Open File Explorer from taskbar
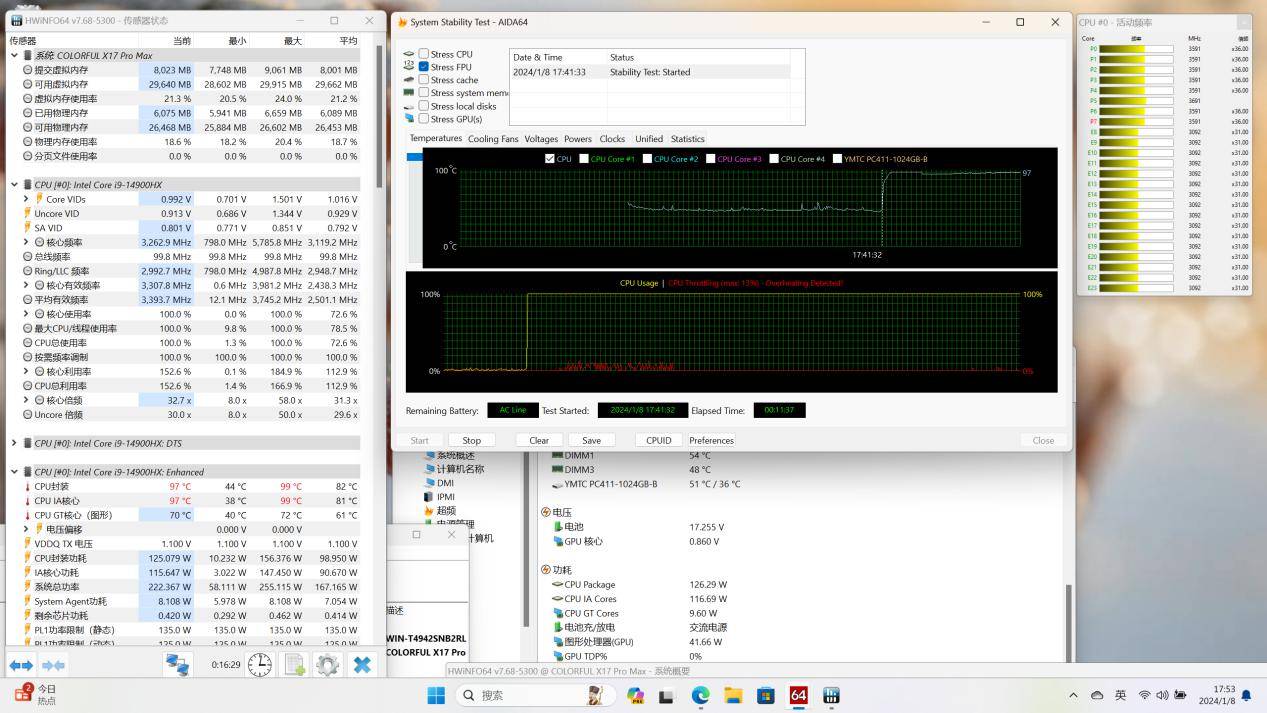 [733, 695]
